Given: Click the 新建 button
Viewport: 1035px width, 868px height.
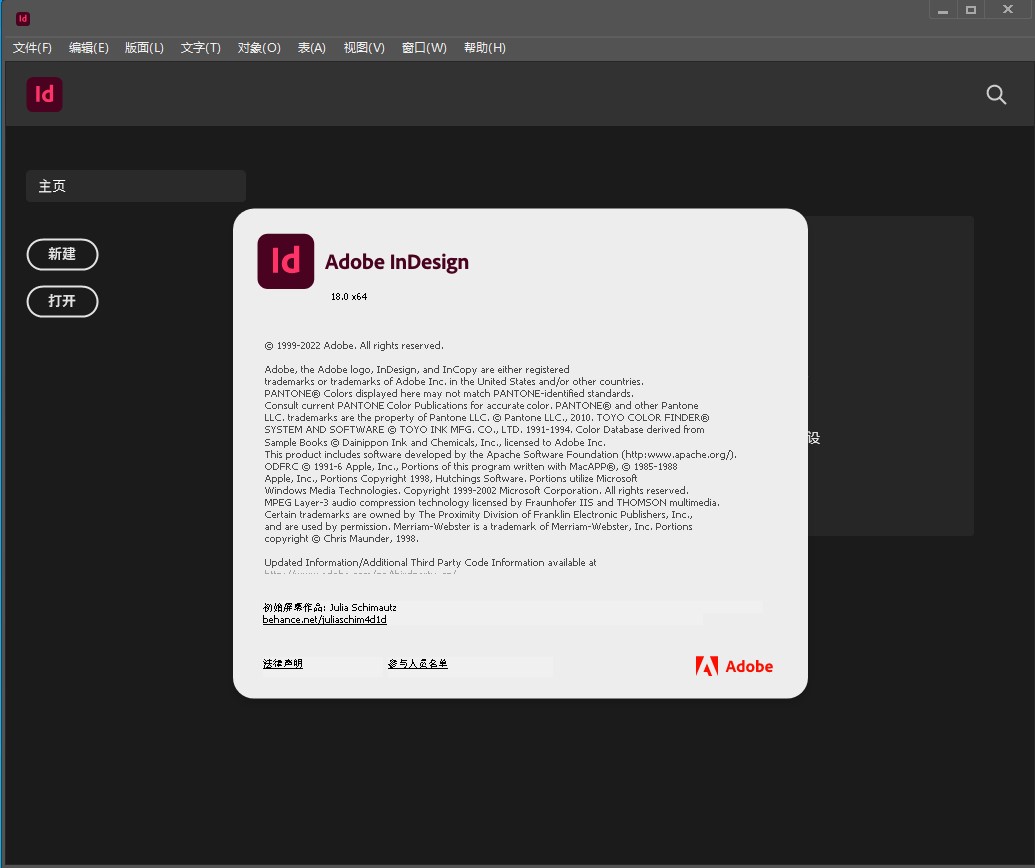Looking at the screenshot, I should pos(62,254).
